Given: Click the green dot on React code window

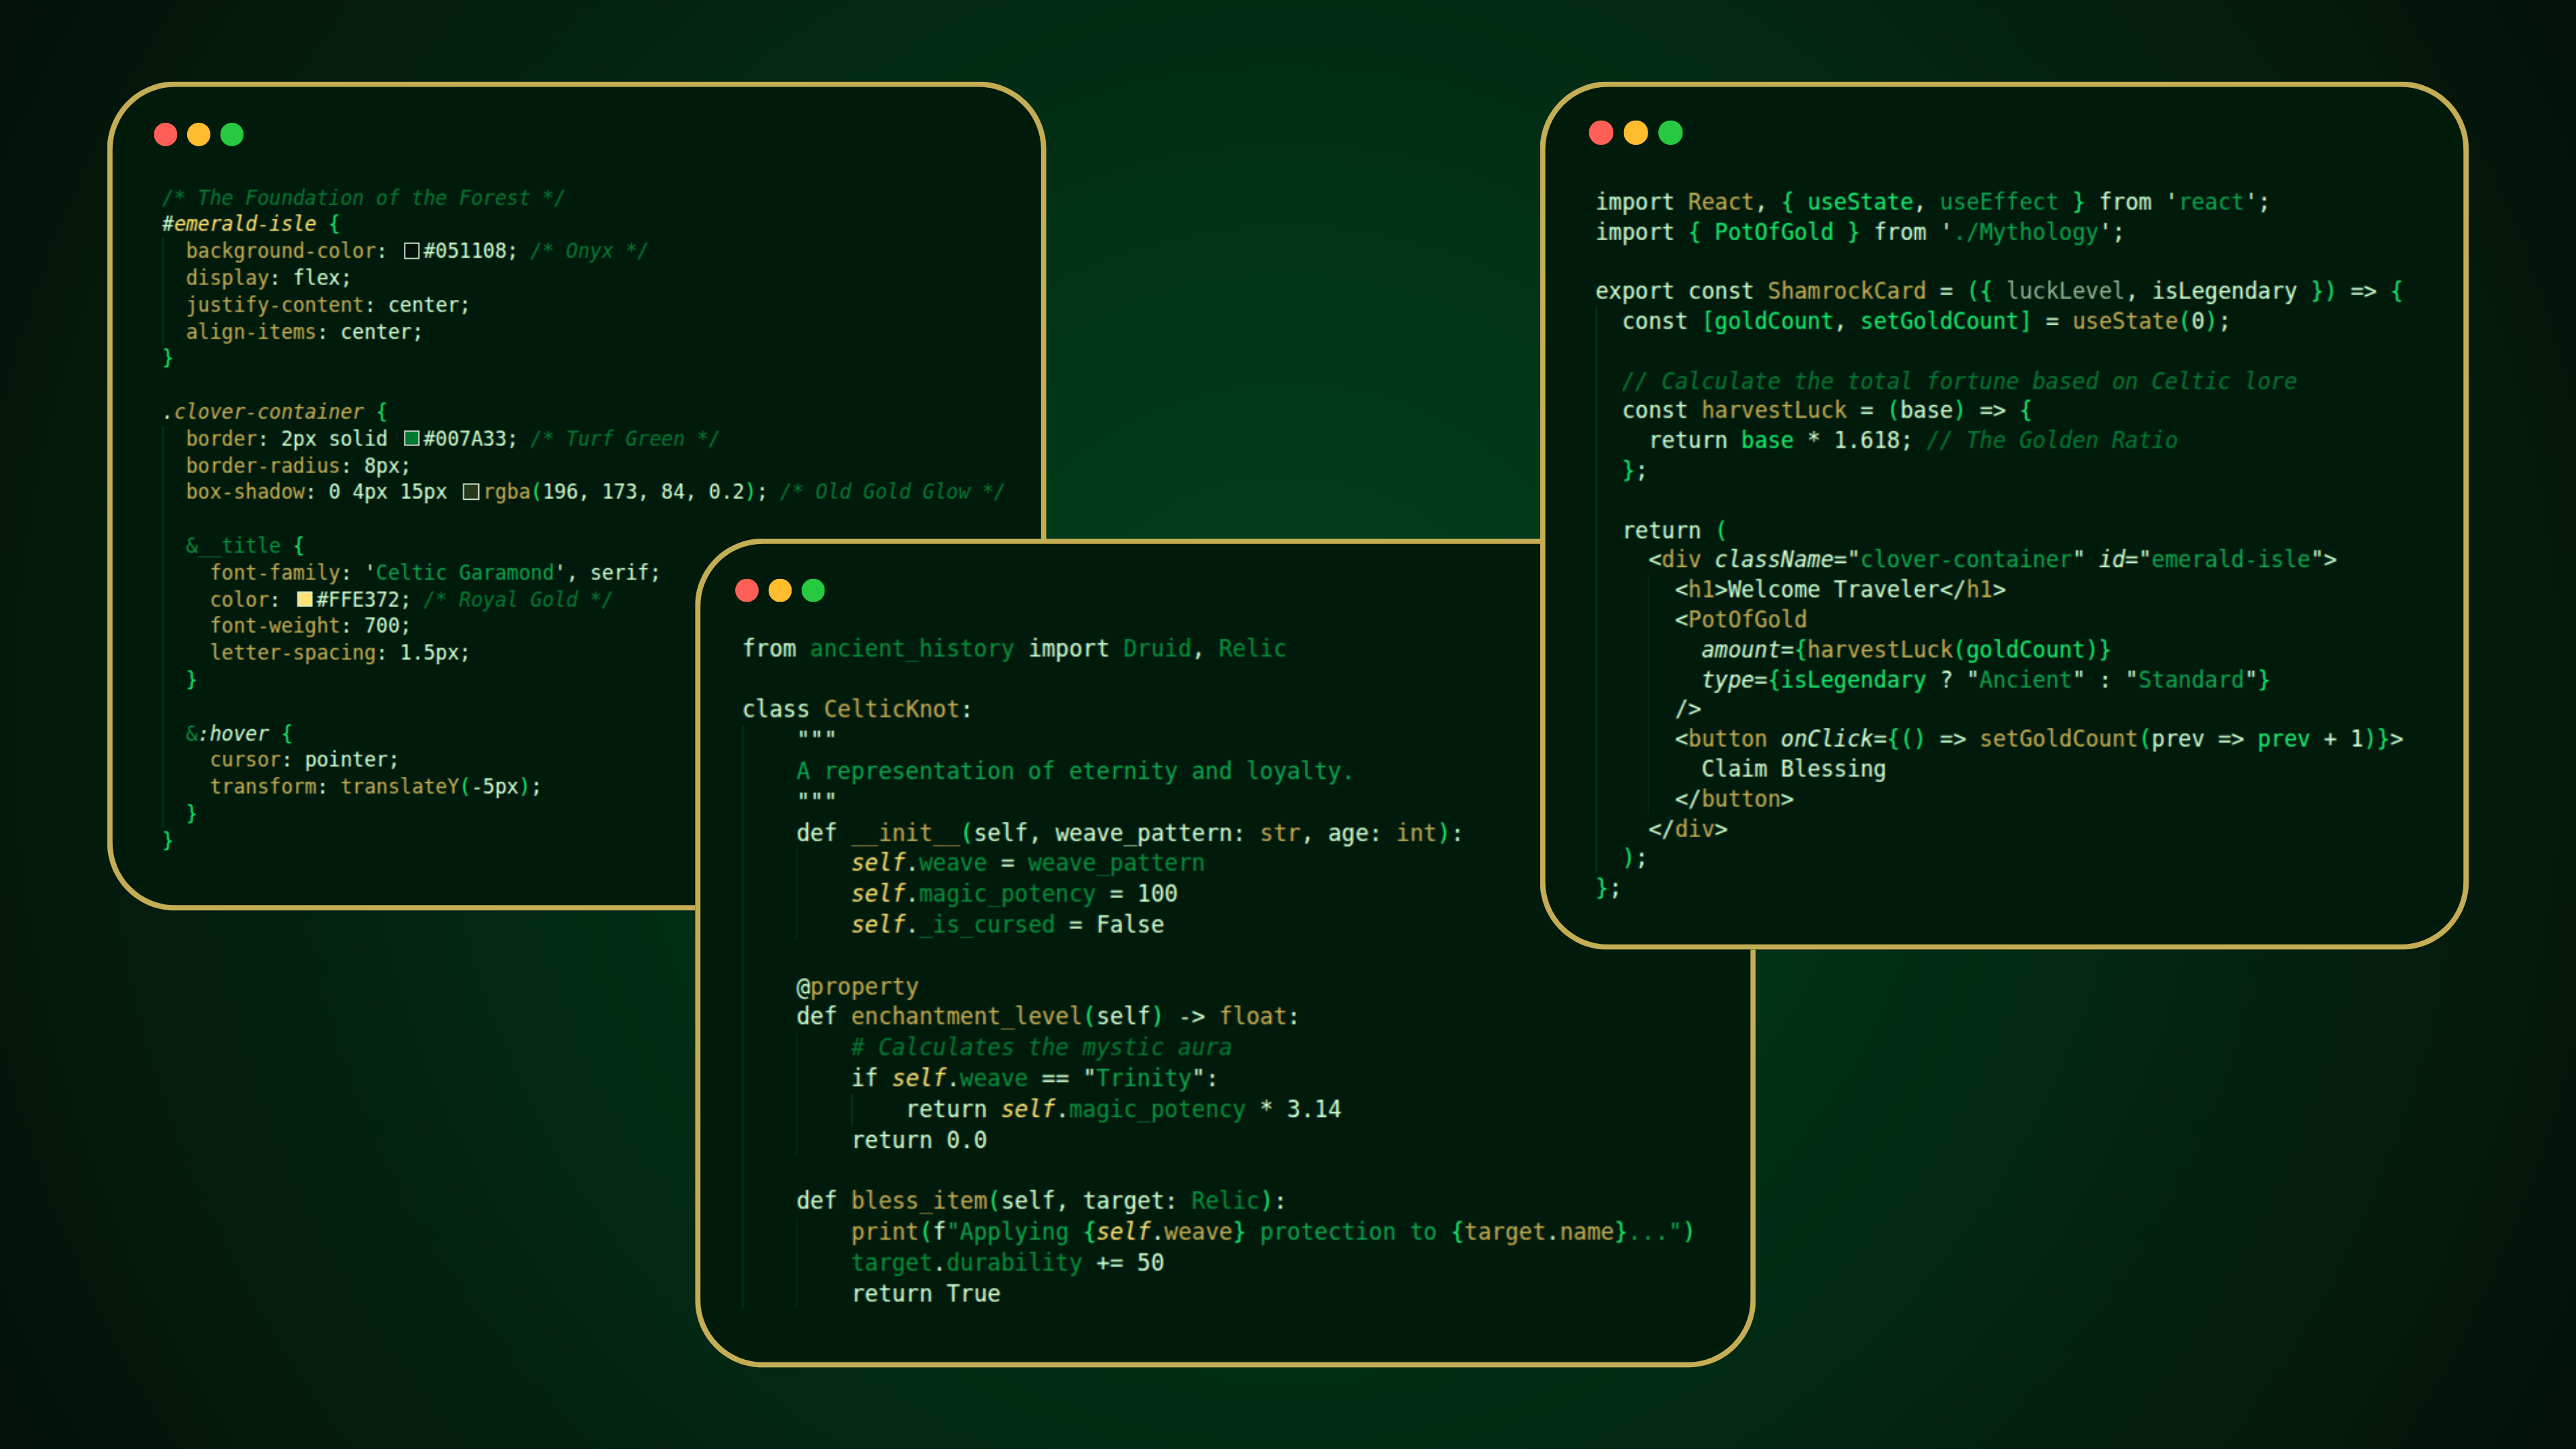Looking at the screenshot, I should (x=1670, y=133).
